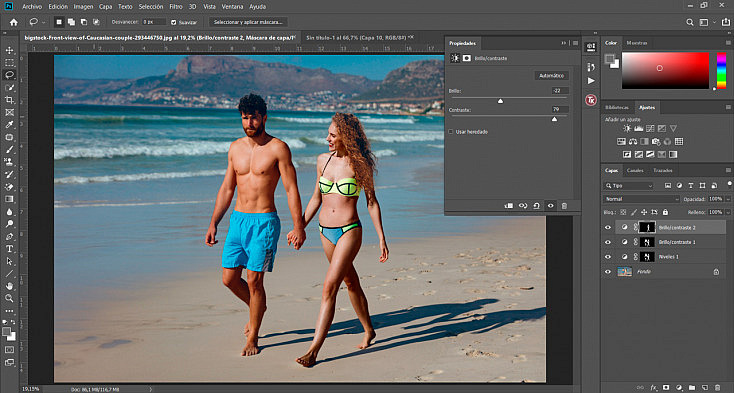Choose Intersect with selection mode icon
Viewport: 734px width, 393px height.
pyautogui.click(x=96, y=22)
